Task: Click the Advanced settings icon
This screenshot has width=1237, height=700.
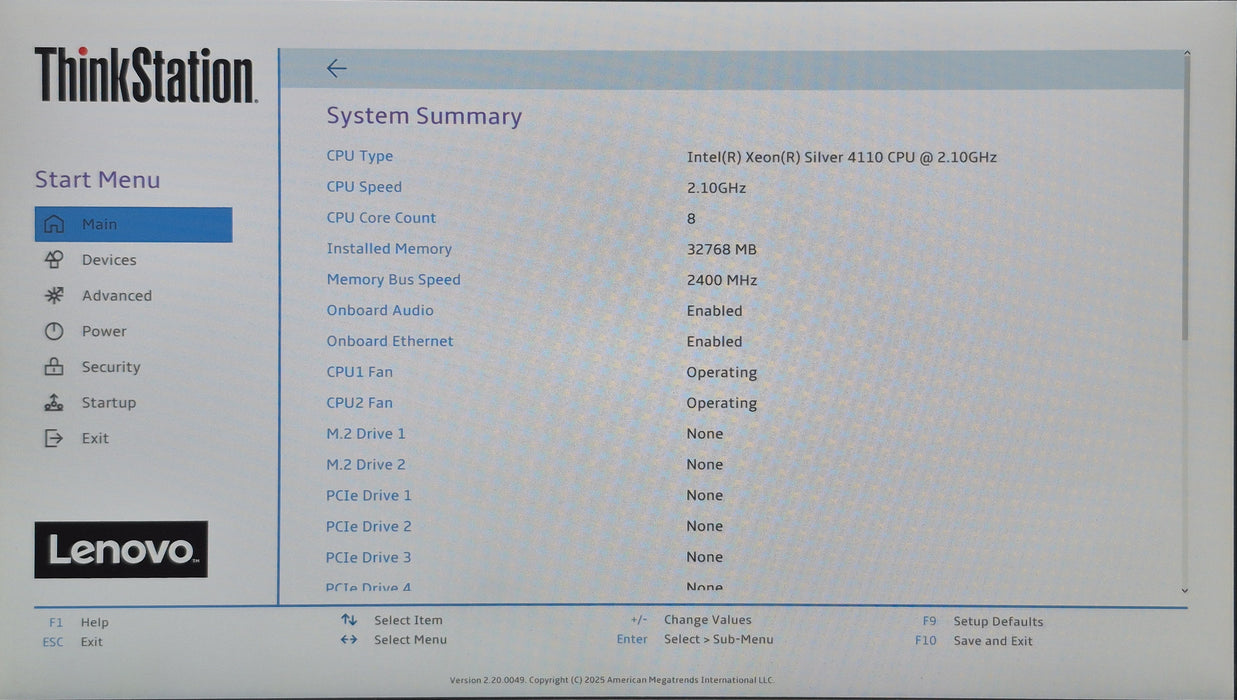Action: (54, 295)
